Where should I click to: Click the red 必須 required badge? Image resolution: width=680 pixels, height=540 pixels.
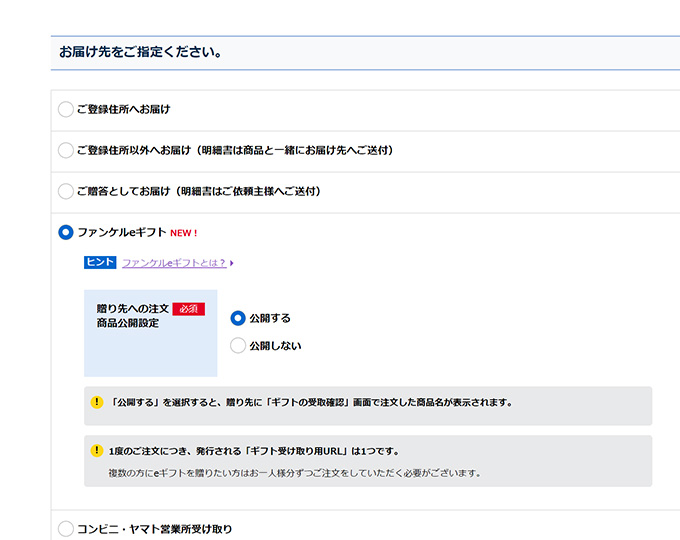(x=188, y=309)
